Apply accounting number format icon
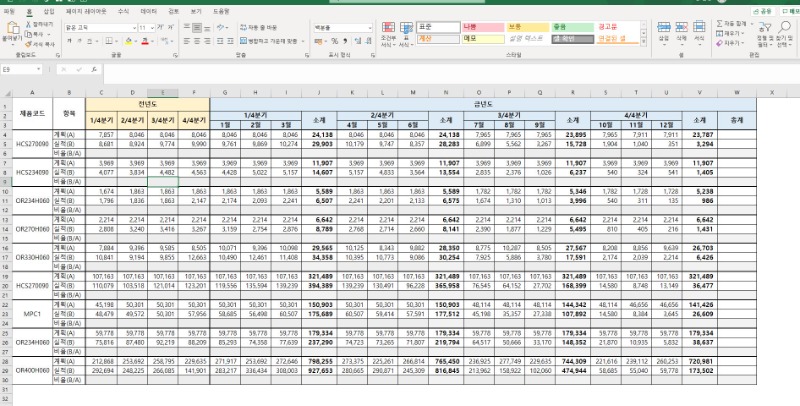This screenshot has height=406, width=800. 319,41
